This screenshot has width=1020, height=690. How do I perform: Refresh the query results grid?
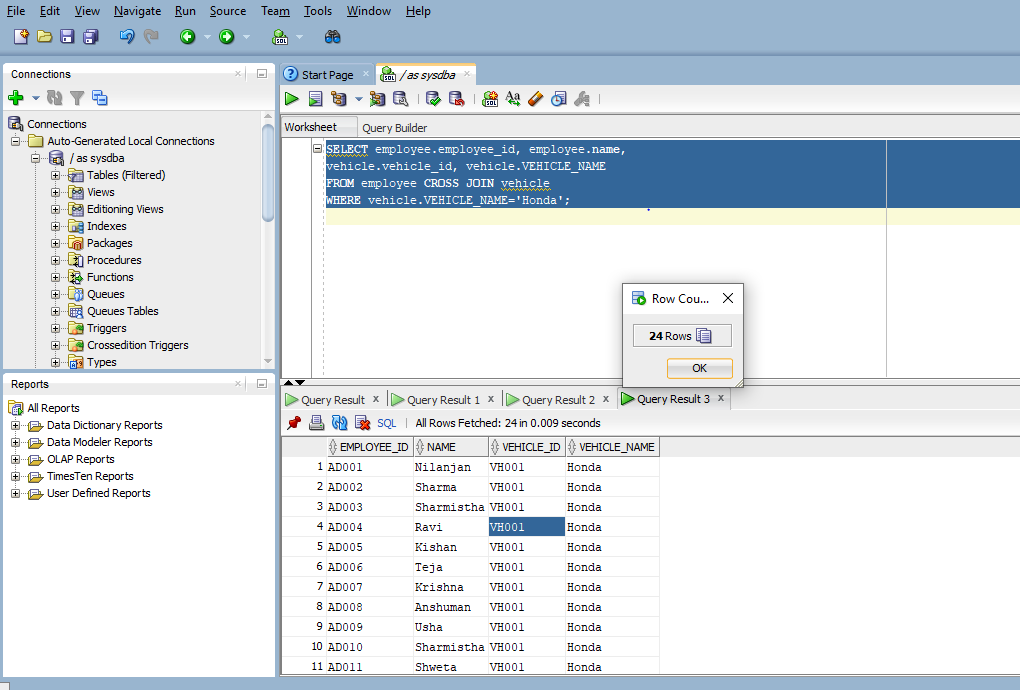[x=339, y=423]
